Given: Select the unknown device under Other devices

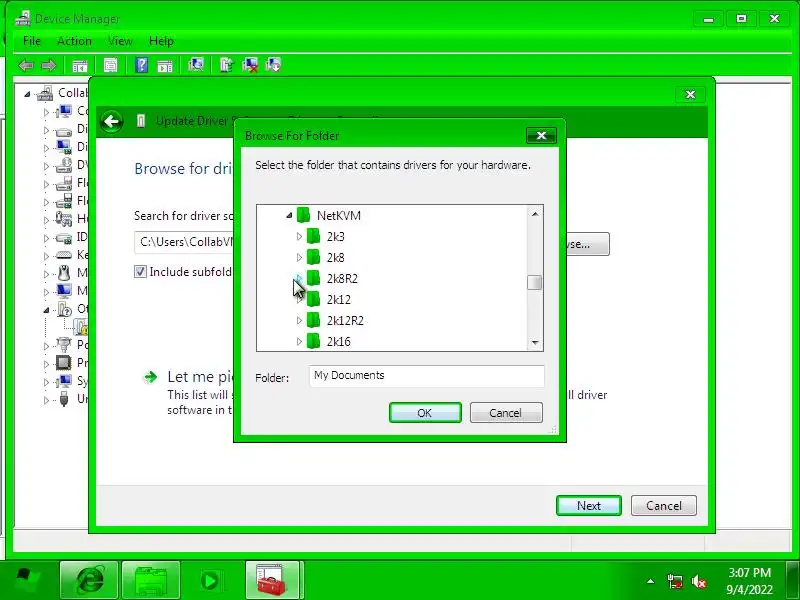Looking at the screenshot, I should click(x=81, y=328).
